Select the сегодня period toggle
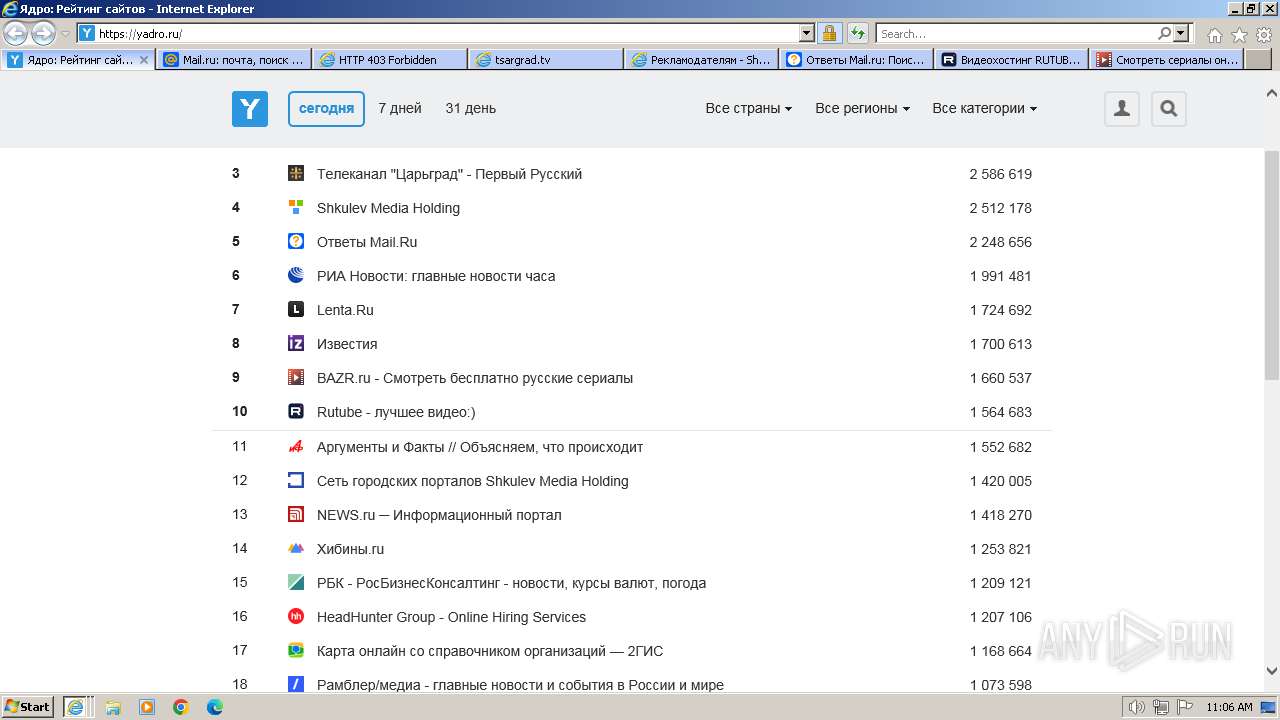Screen dimensions: 1280x720 click(x=326, y=108)
